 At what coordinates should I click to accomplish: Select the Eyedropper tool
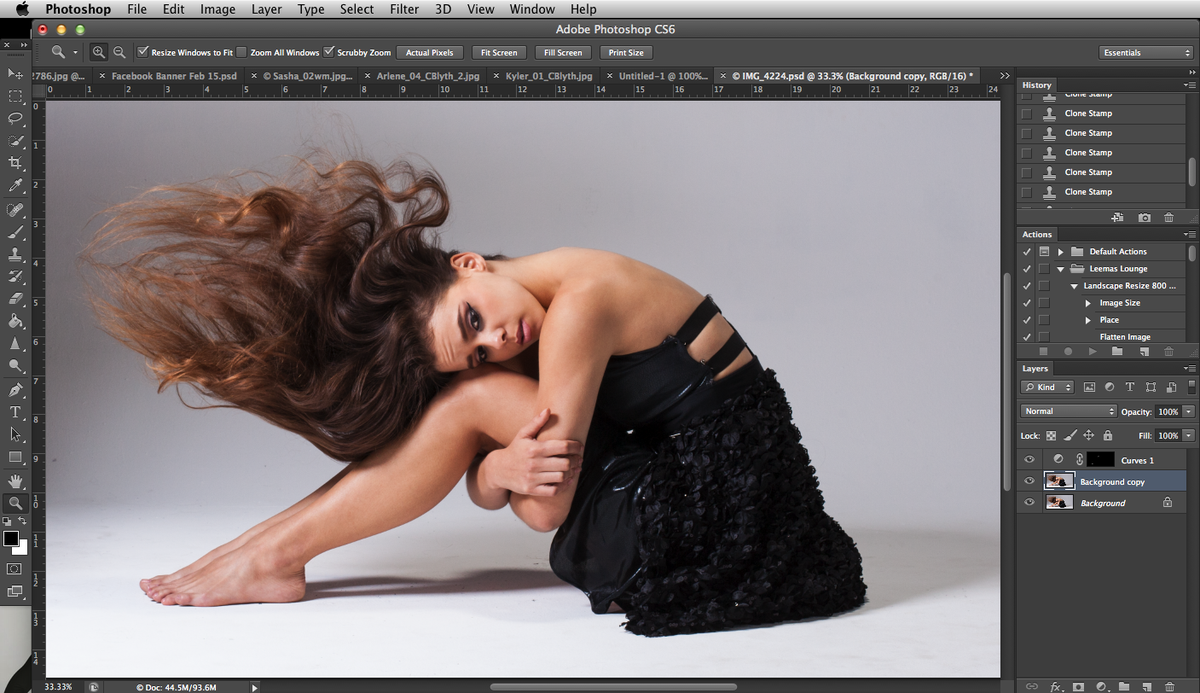tap(15, 186)
